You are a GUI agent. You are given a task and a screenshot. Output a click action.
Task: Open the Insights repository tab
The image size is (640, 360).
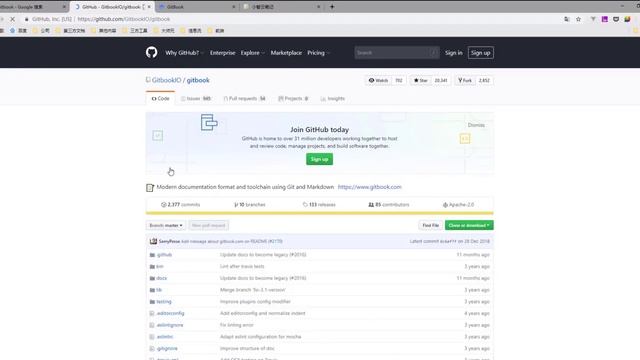point(333,98)
